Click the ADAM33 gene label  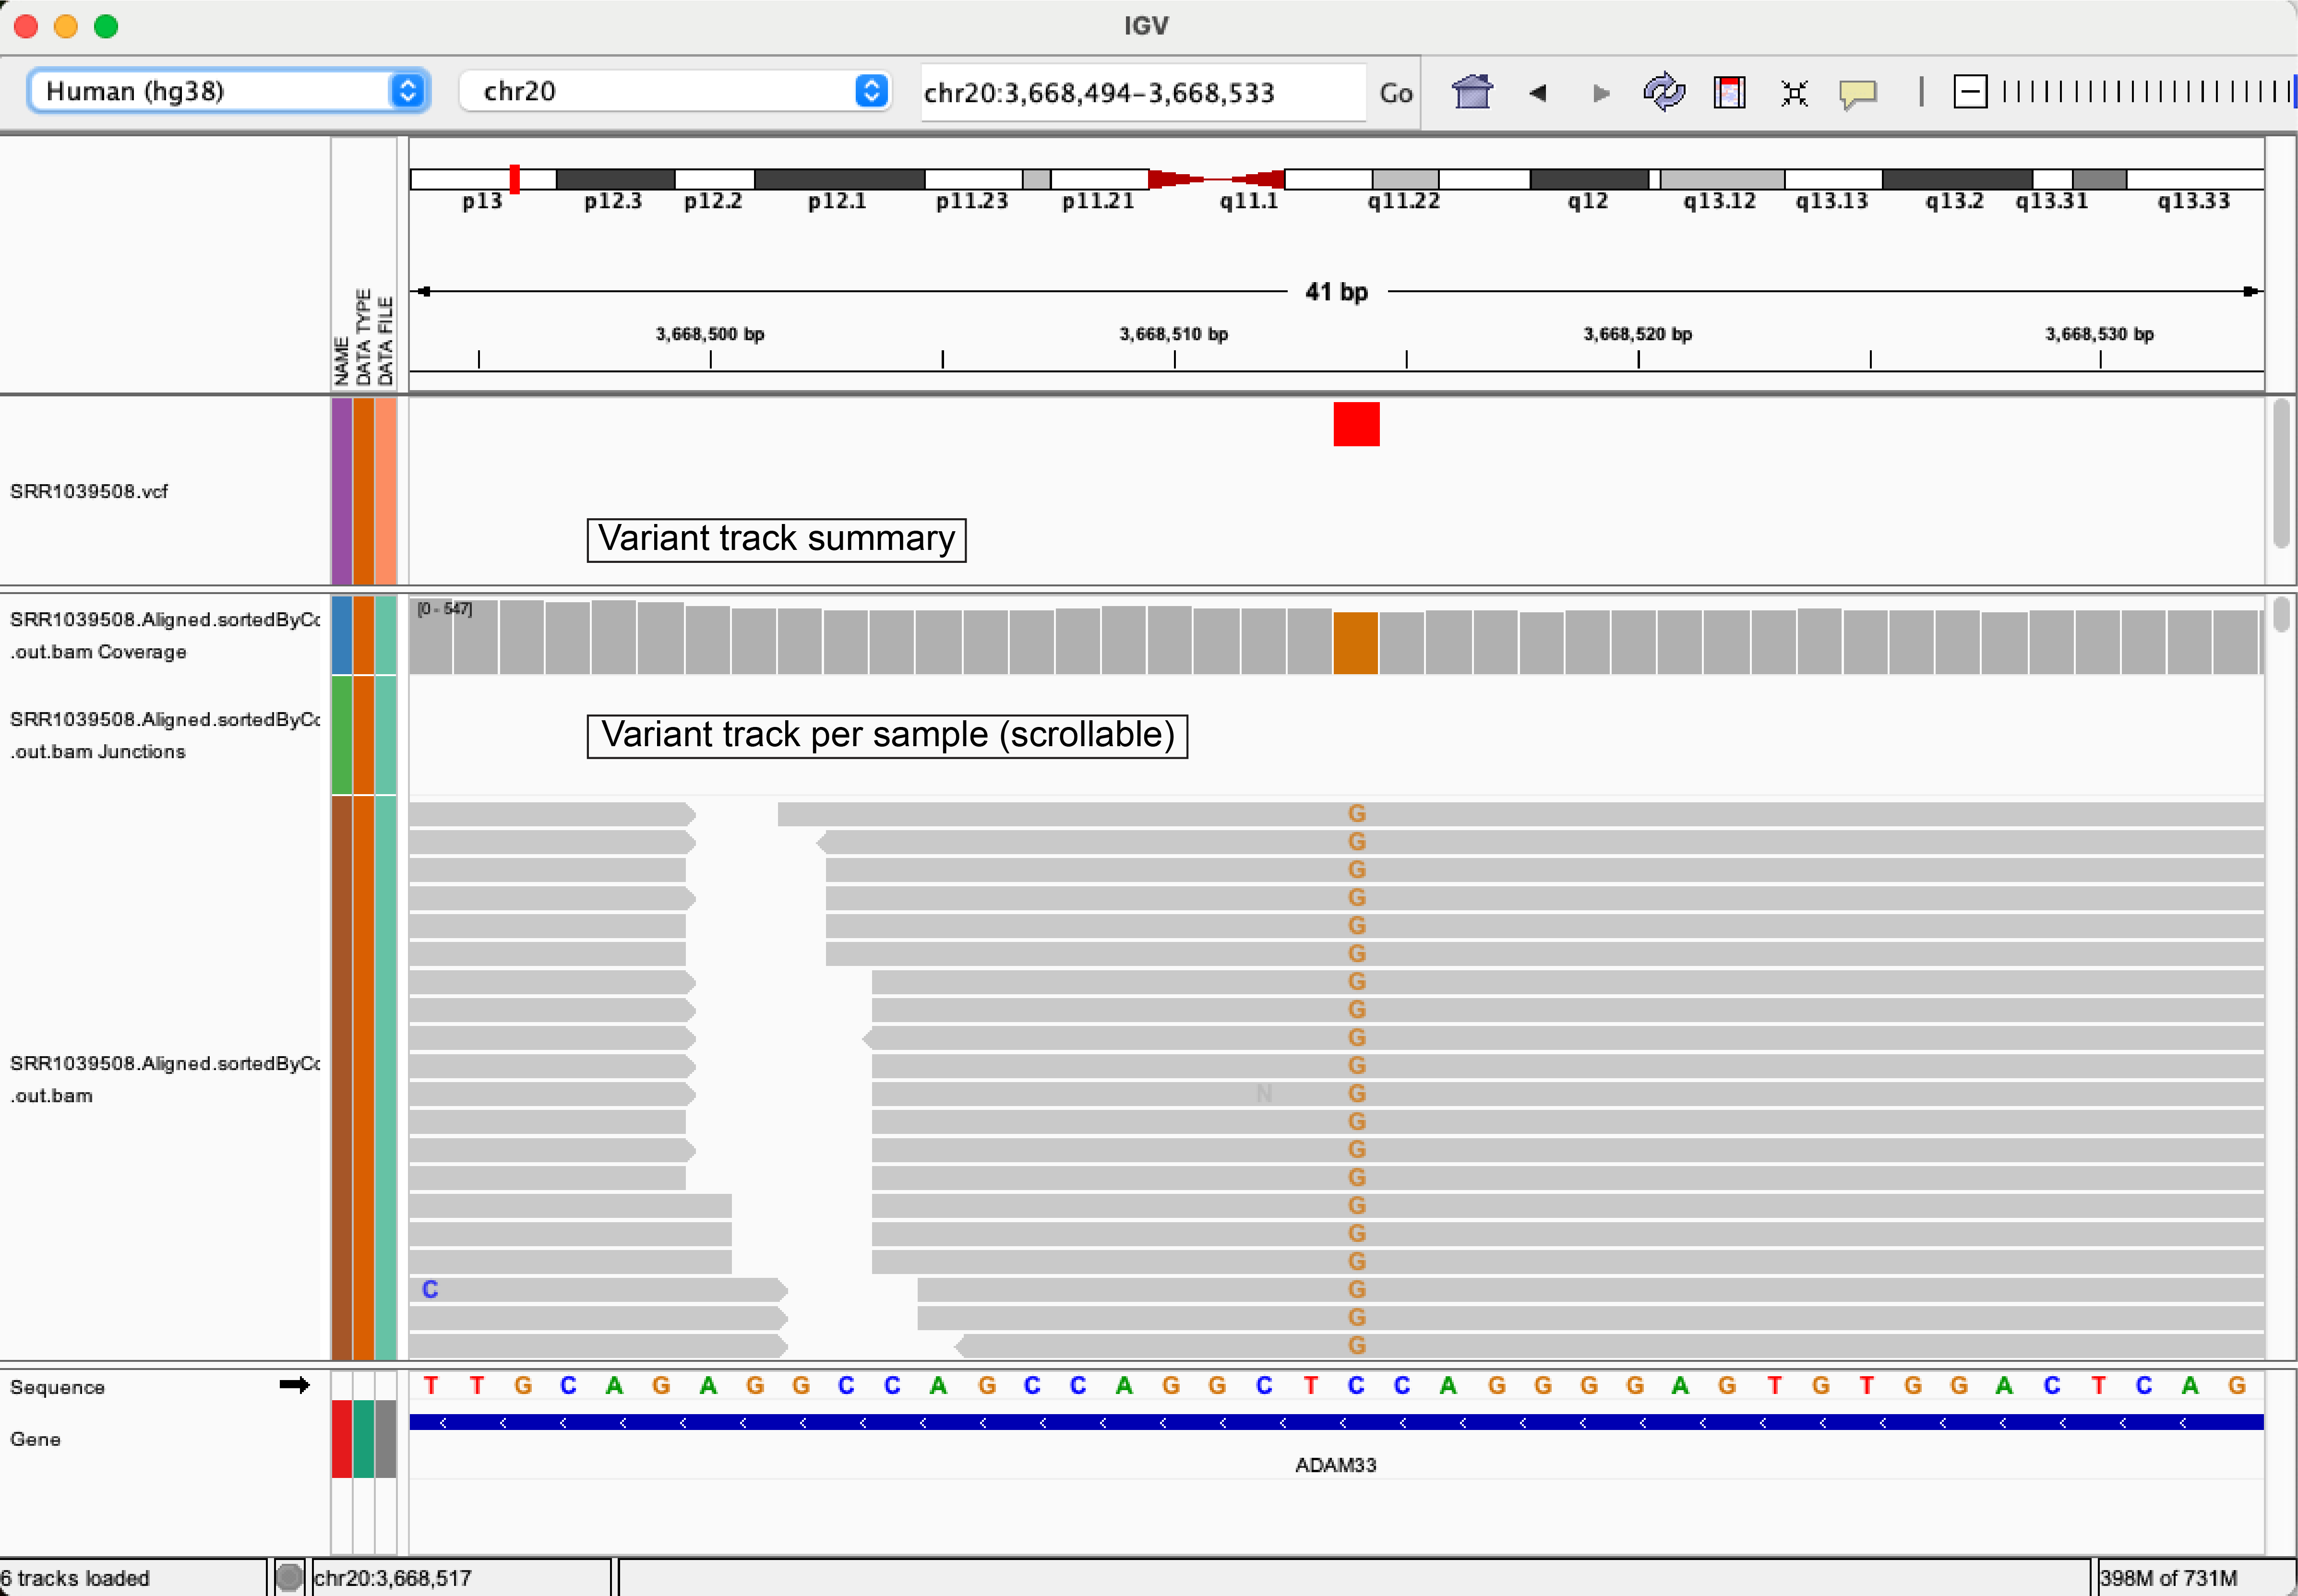1335,1465
